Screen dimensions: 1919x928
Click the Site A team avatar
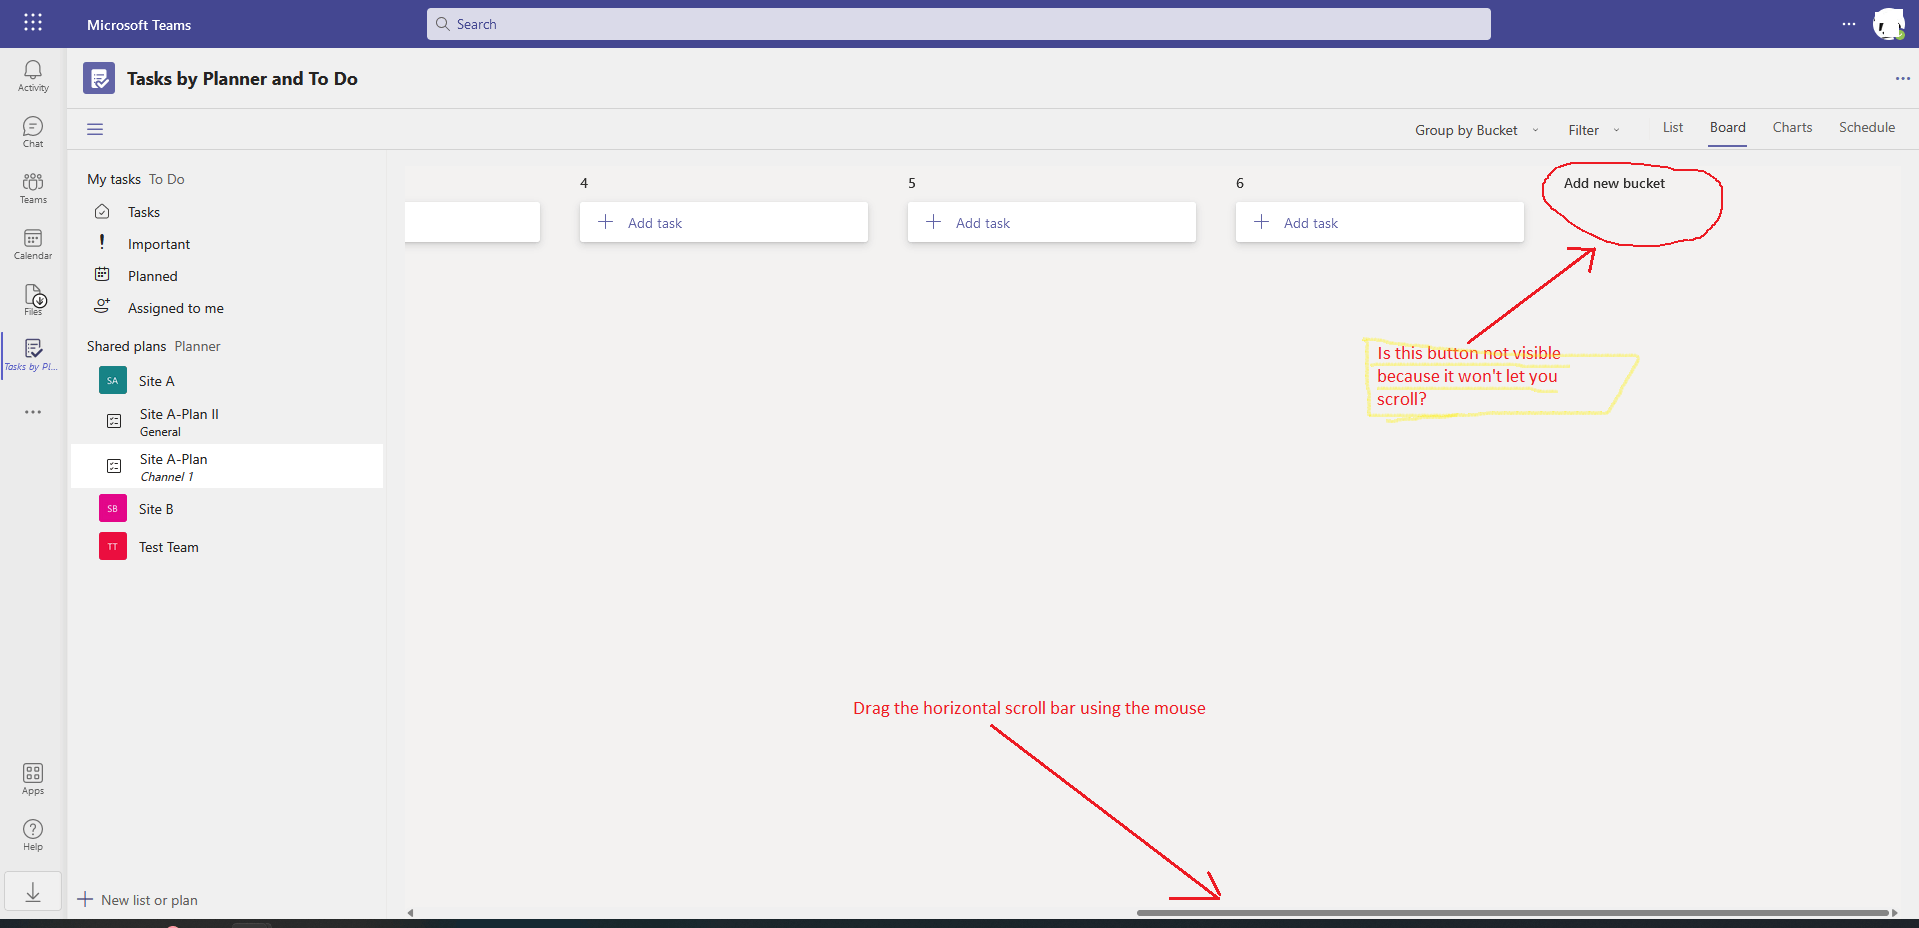pyautogui.click(x=113, y=381)
